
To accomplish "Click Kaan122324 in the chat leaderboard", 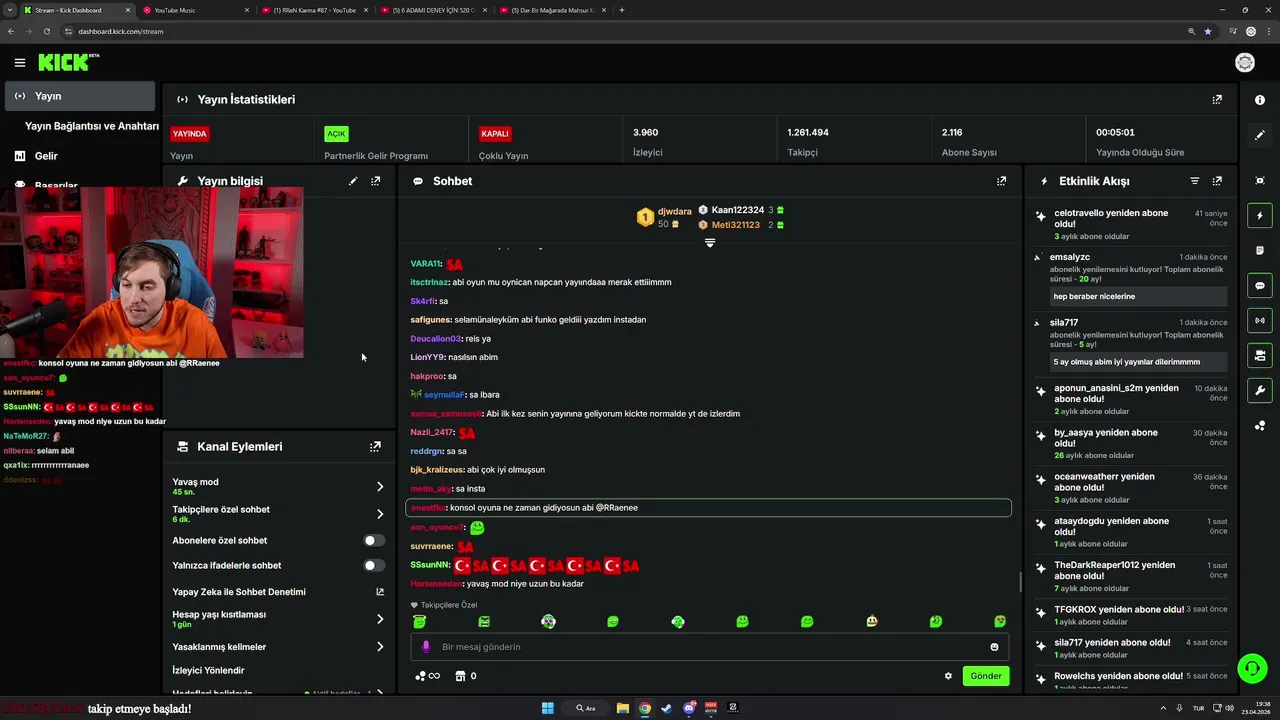I will click(x=738, y=210).
